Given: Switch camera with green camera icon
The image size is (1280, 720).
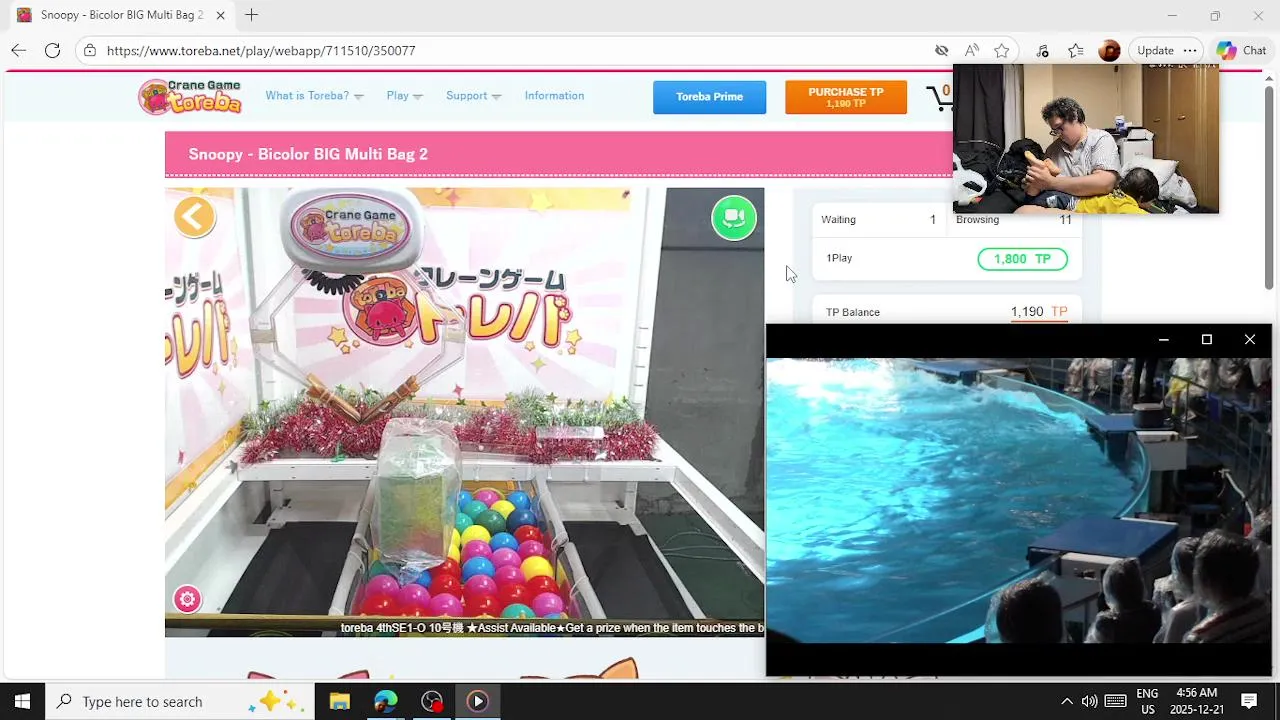Looking at the screenshot, I should [x=734, y=217].
